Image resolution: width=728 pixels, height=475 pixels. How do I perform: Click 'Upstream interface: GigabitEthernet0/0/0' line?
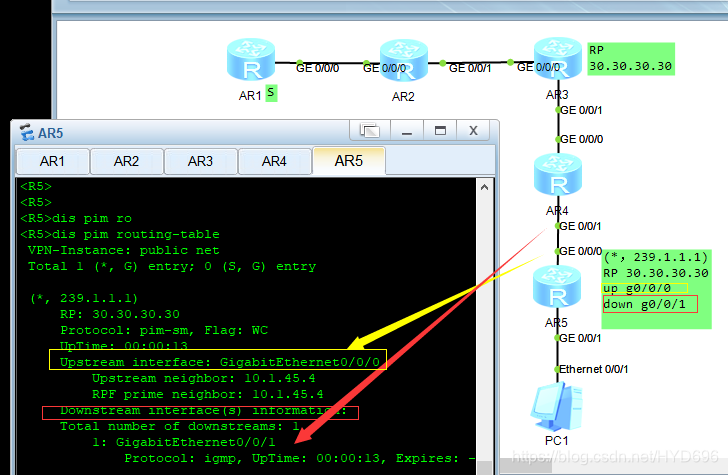(x=220, y=362)
